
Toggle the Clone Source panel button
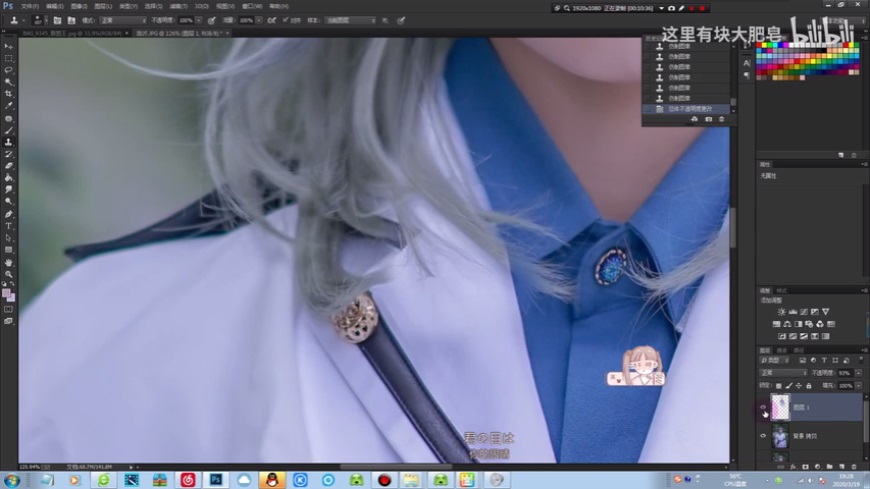72,21
